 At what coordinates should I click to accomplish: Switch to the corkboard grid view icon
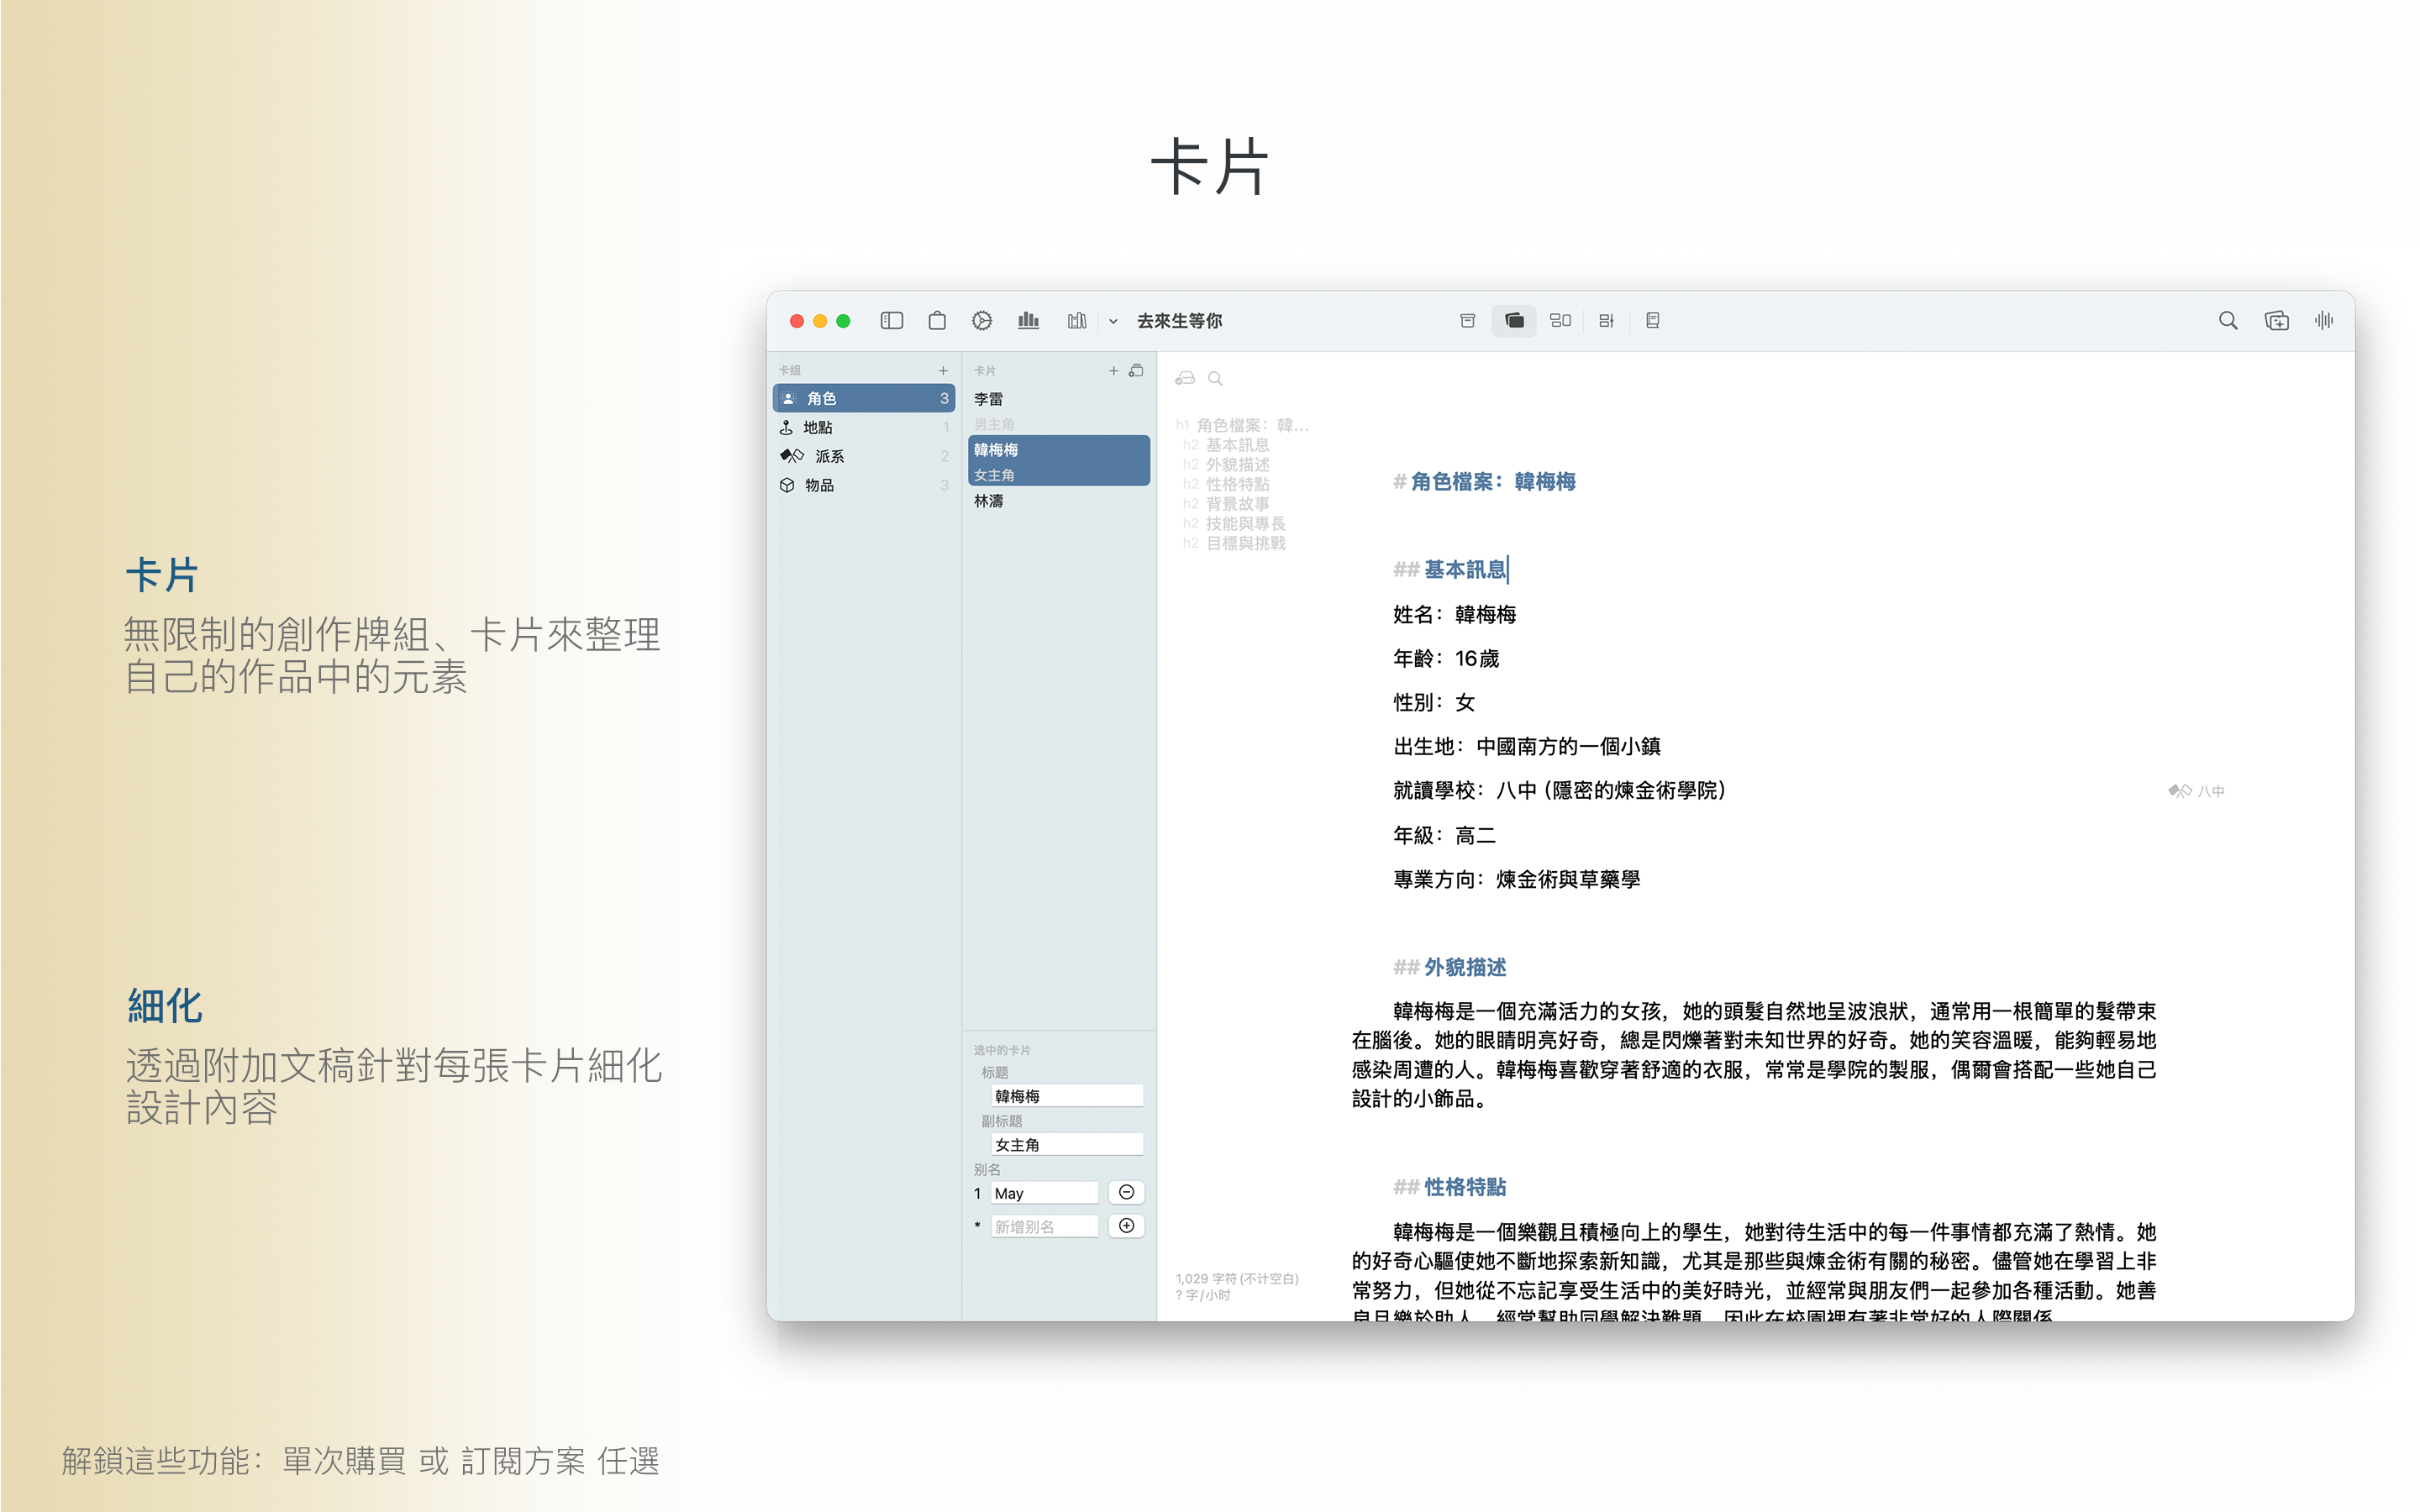1560,320
